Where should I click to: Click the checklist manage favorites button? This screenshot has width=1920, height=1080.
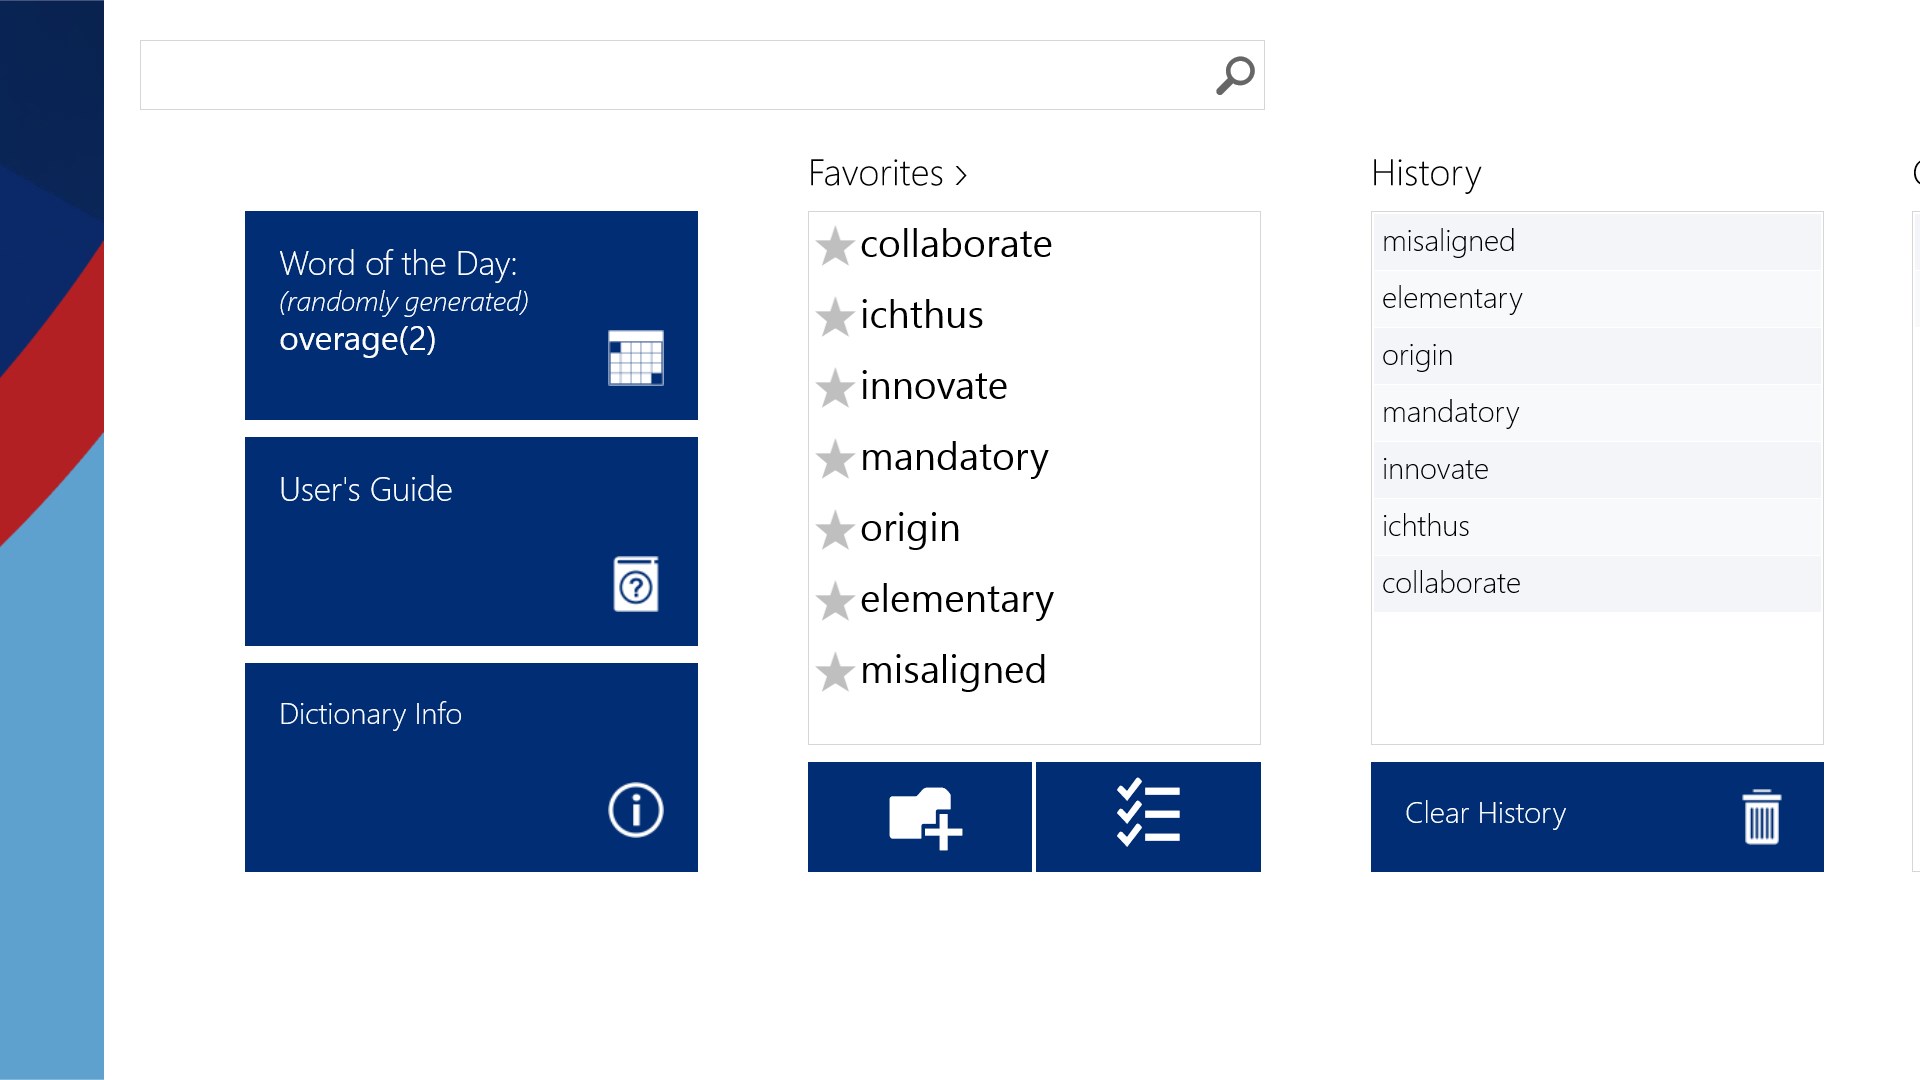coord(1148,817)
